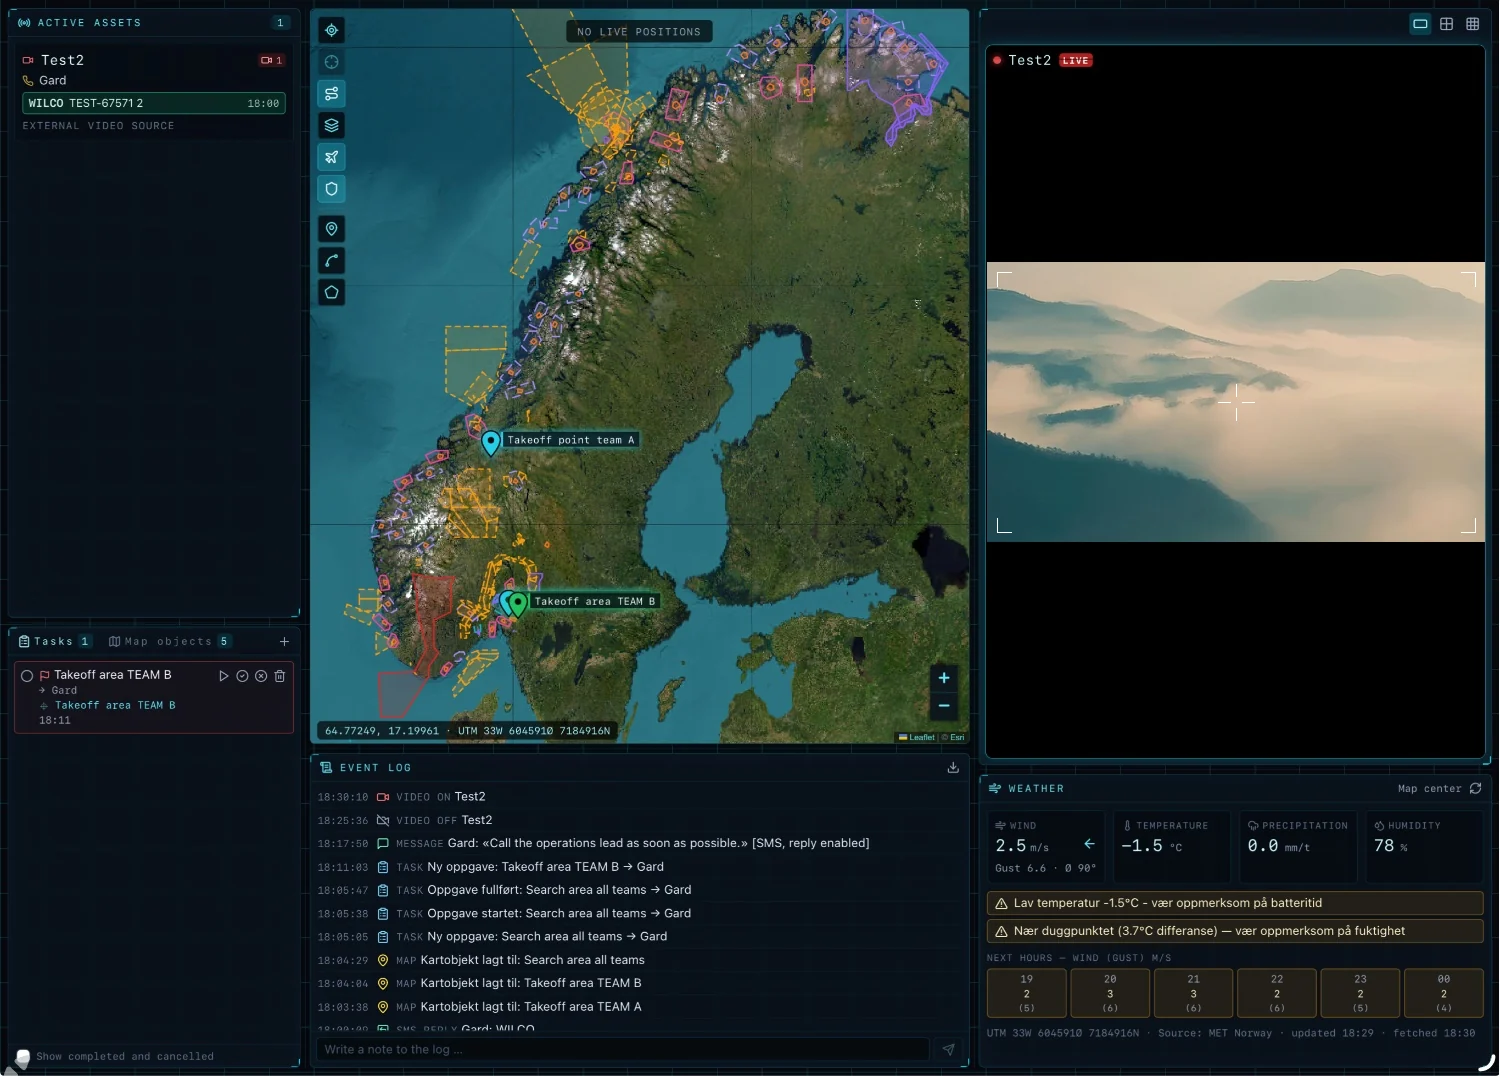Download the event log
Image resolution: width=1500 pixels, height=1076 pixels.
(x=953, y=768)
